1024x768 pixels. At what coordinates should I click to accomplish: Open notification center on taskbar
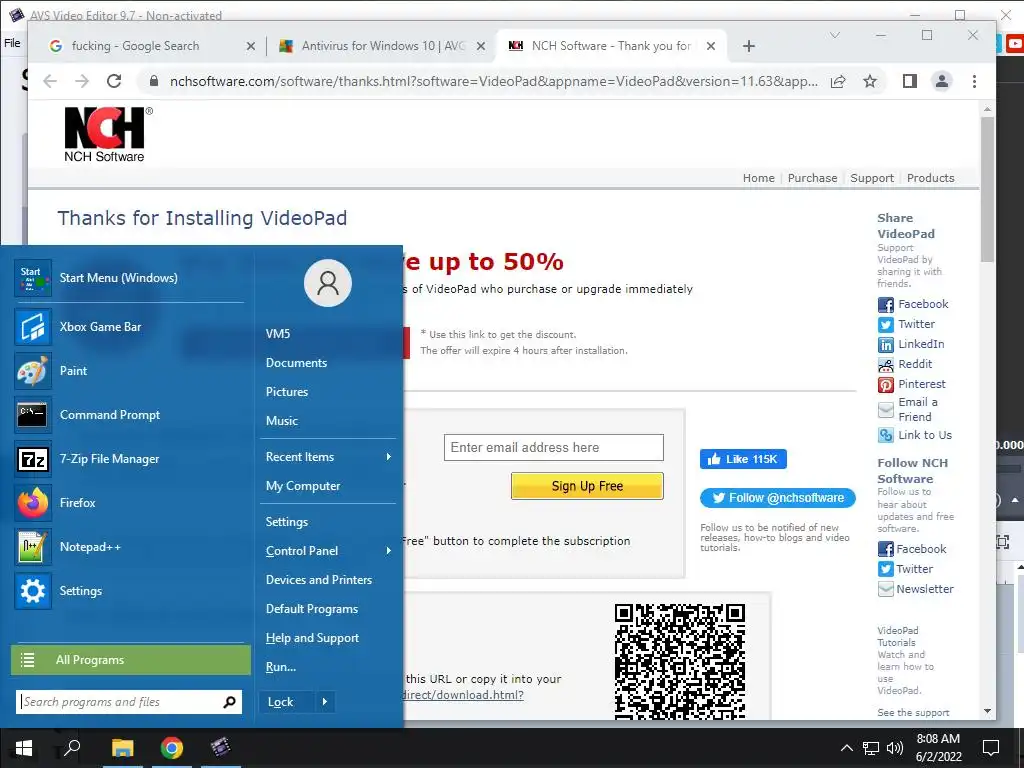991,748
